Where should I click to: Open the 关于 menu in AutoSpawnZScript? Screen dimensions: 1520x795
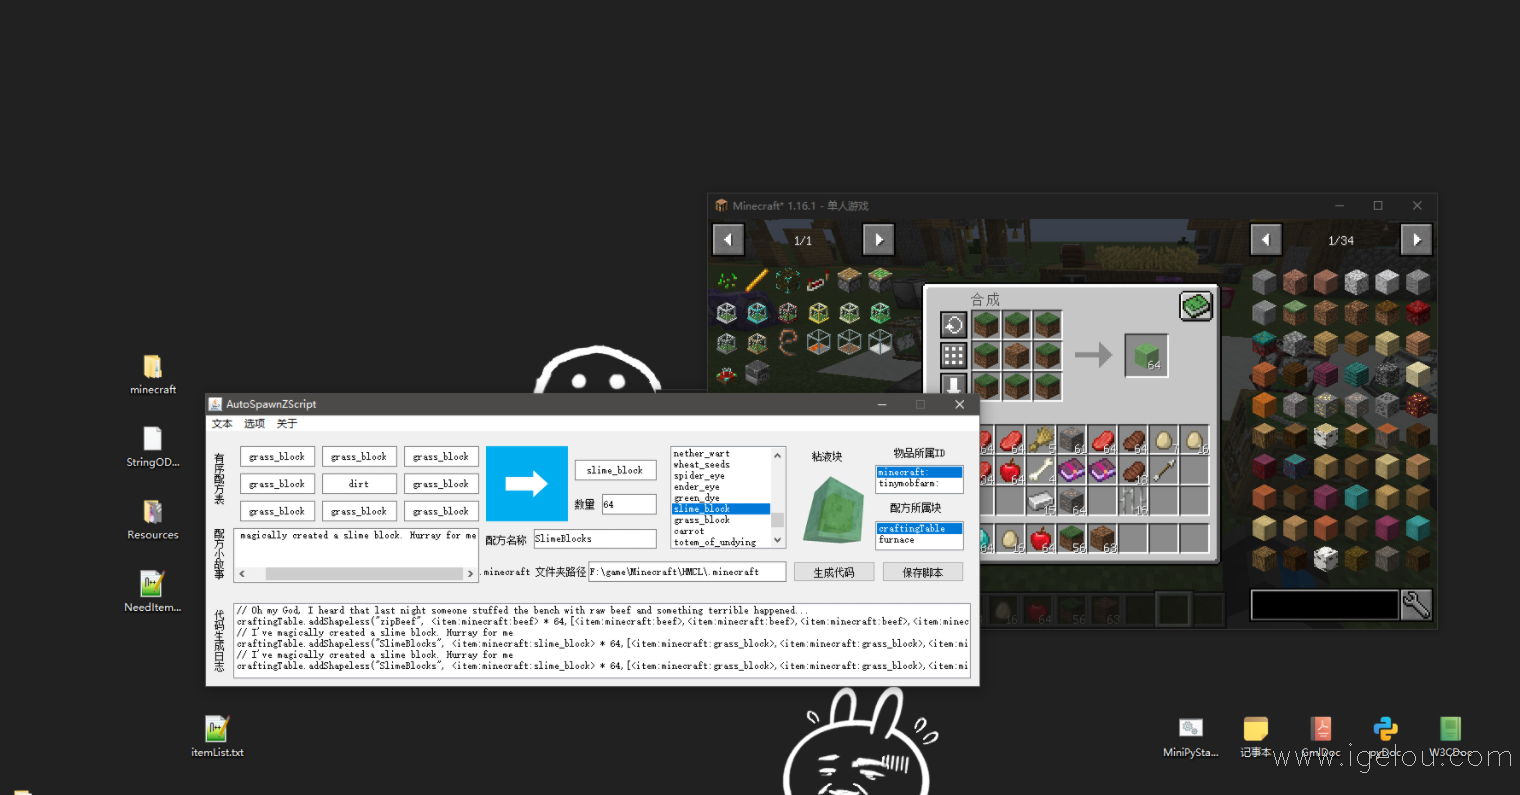tap(287, 424)
